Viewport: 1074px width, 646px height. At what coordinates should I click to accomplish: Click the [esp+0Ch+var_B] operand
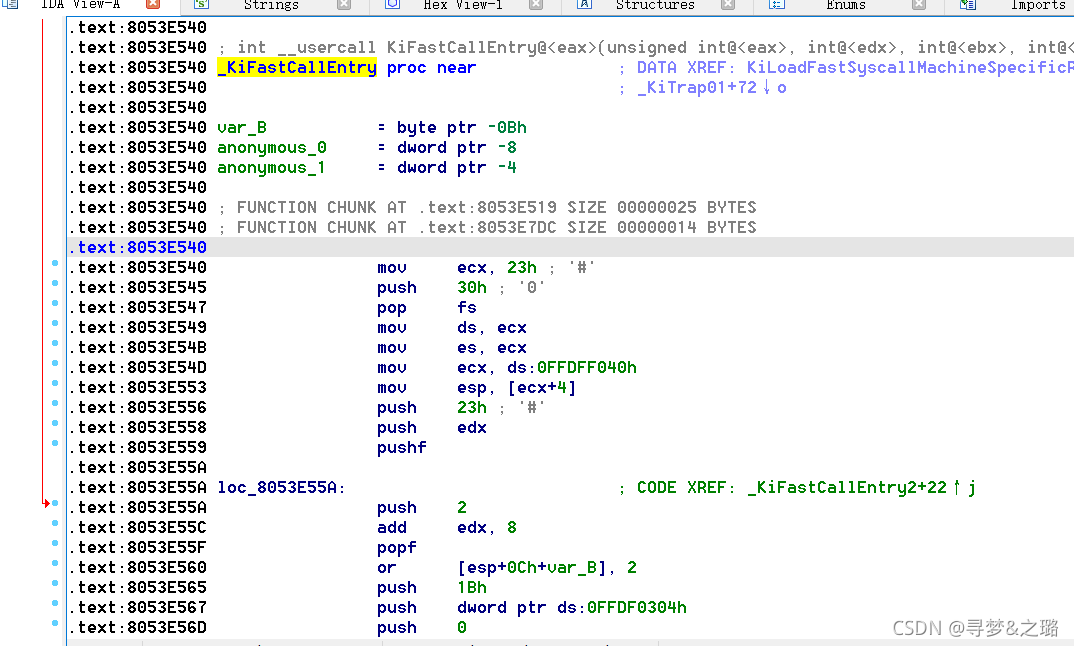[x=532, y=568]
